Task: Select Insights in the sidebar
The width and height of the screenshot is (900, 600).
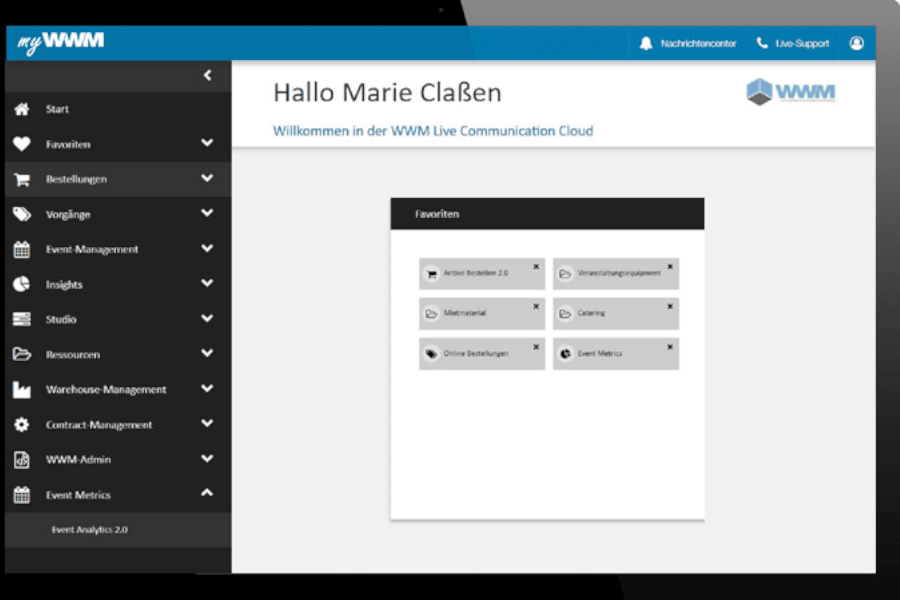Action: [x=118, y=285]
